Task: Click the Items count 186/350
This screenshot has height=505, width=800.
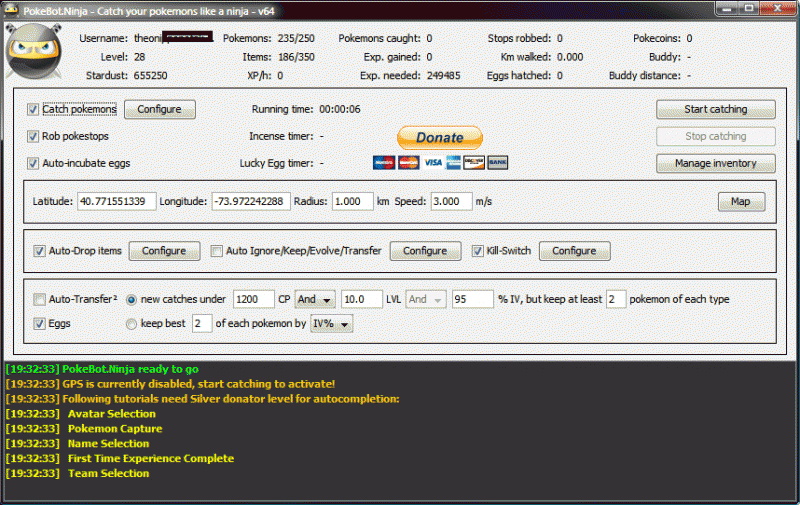Action: tap(296, 57)
